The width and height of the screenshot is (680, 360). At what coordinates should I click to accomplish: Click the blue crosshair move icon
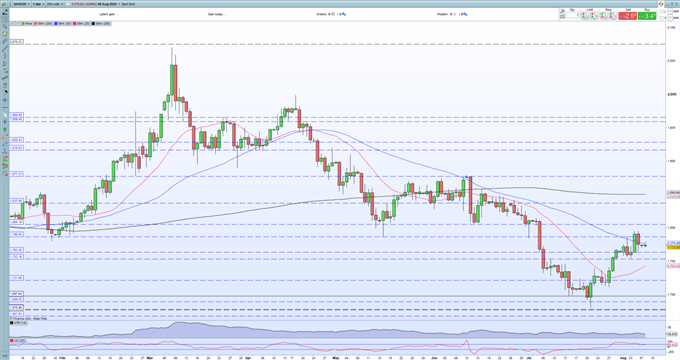point(5,100)
